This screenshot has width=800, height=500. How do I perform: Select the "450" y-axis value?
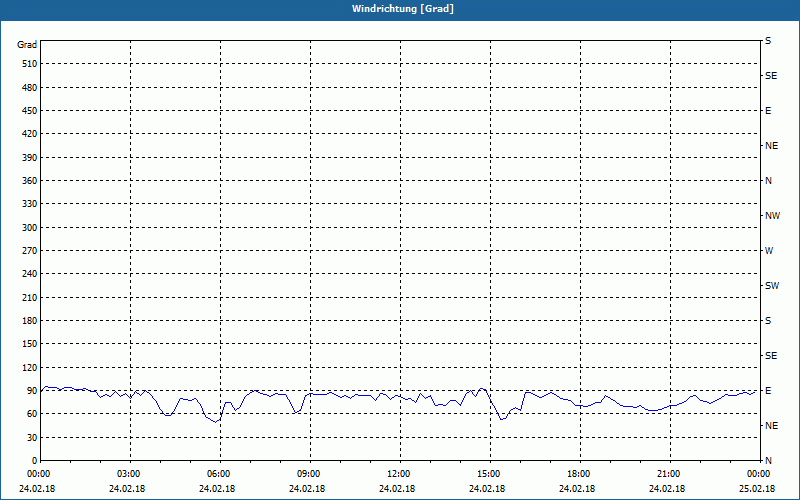tap(30, 111)
